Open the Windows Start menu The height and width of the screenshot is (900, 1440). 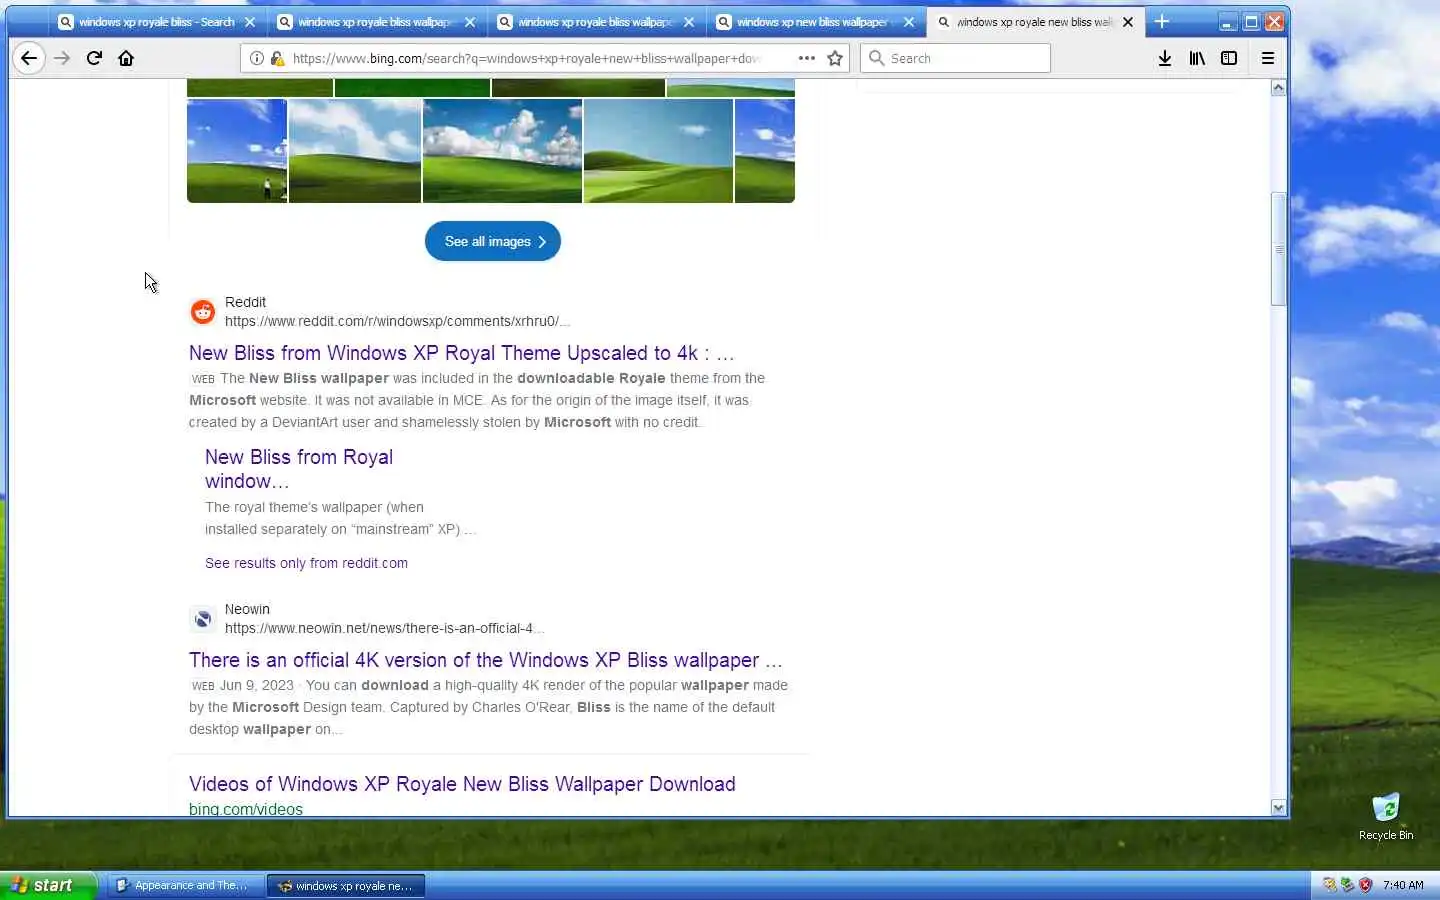pos(48,885)
